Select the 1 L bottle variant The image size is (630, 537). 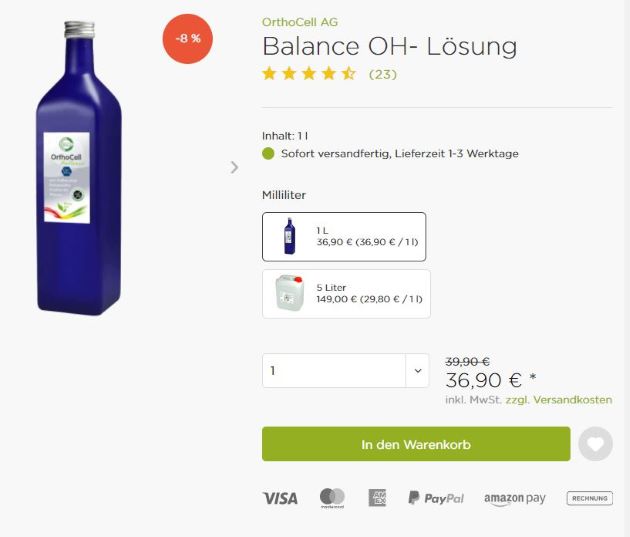tap(343, 237)
